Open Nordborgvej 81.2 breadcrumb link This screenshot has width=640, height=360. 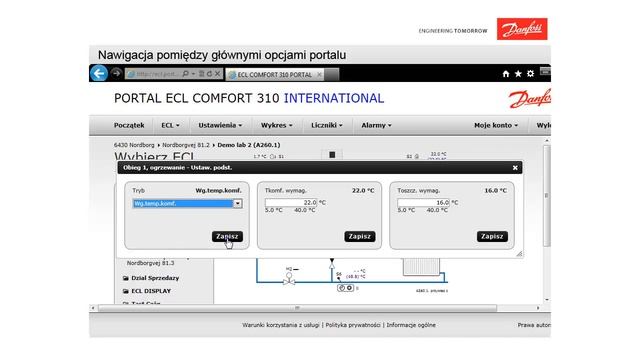186,145
